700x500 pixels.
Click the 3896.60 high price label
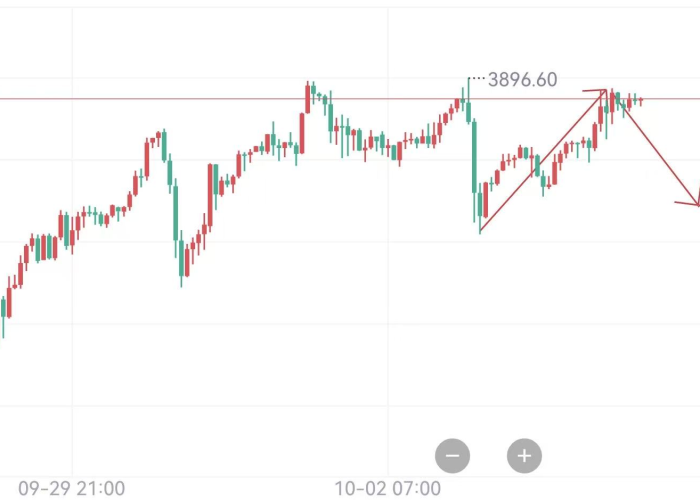tap(522, 80)
